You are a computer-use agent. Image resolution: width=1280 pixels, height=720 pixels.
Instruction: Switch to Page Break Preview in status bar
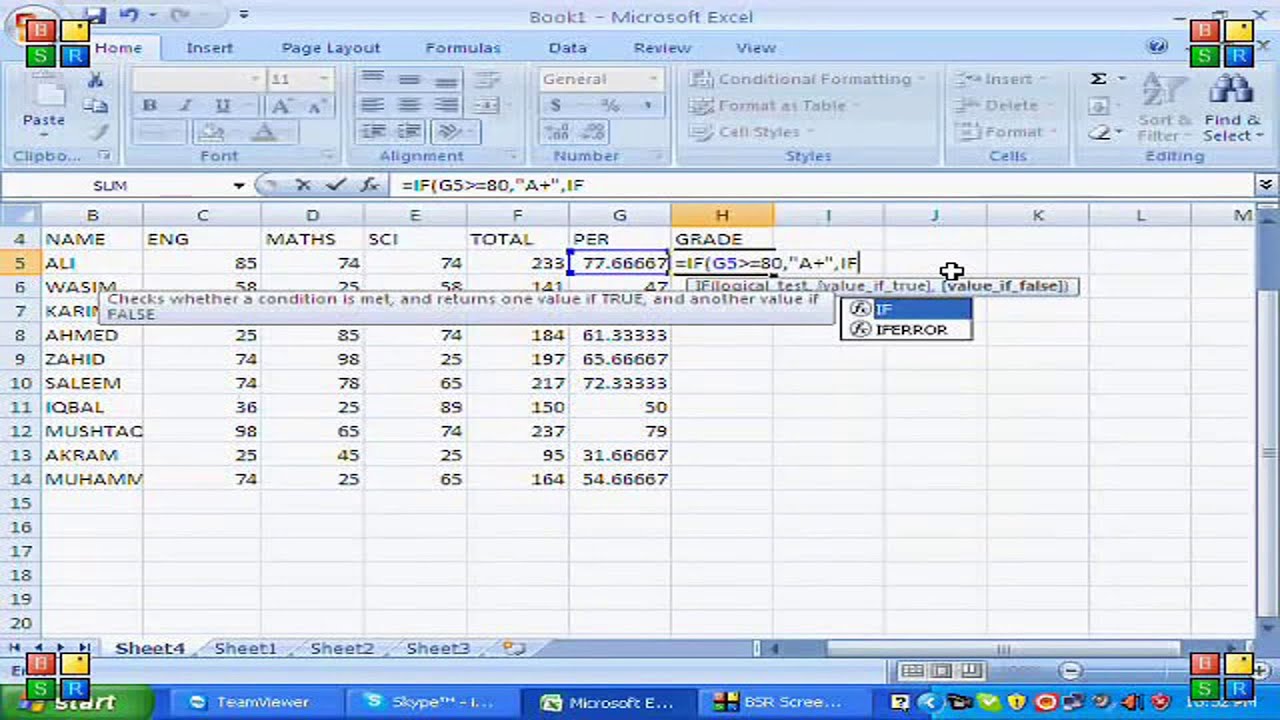(x=969, y=671)
